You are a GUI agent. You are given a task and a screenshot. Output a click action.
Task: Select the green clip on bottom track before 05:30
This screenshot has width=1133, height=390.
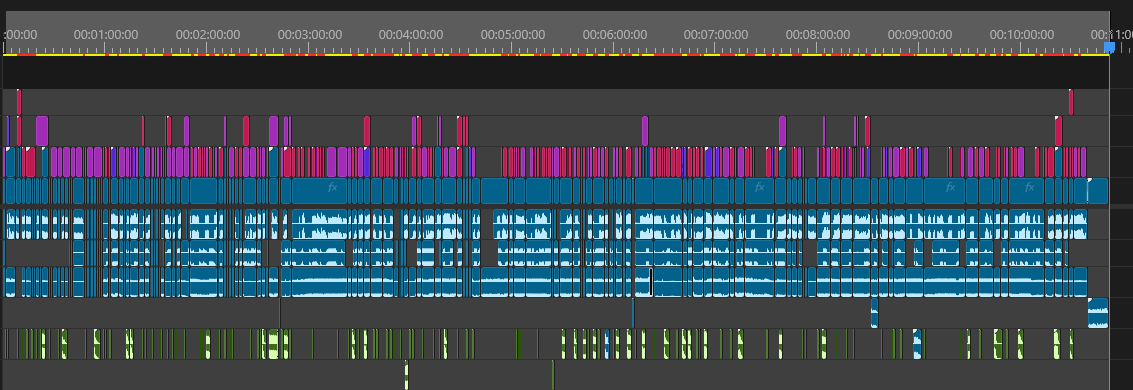[x=553, y=375]
